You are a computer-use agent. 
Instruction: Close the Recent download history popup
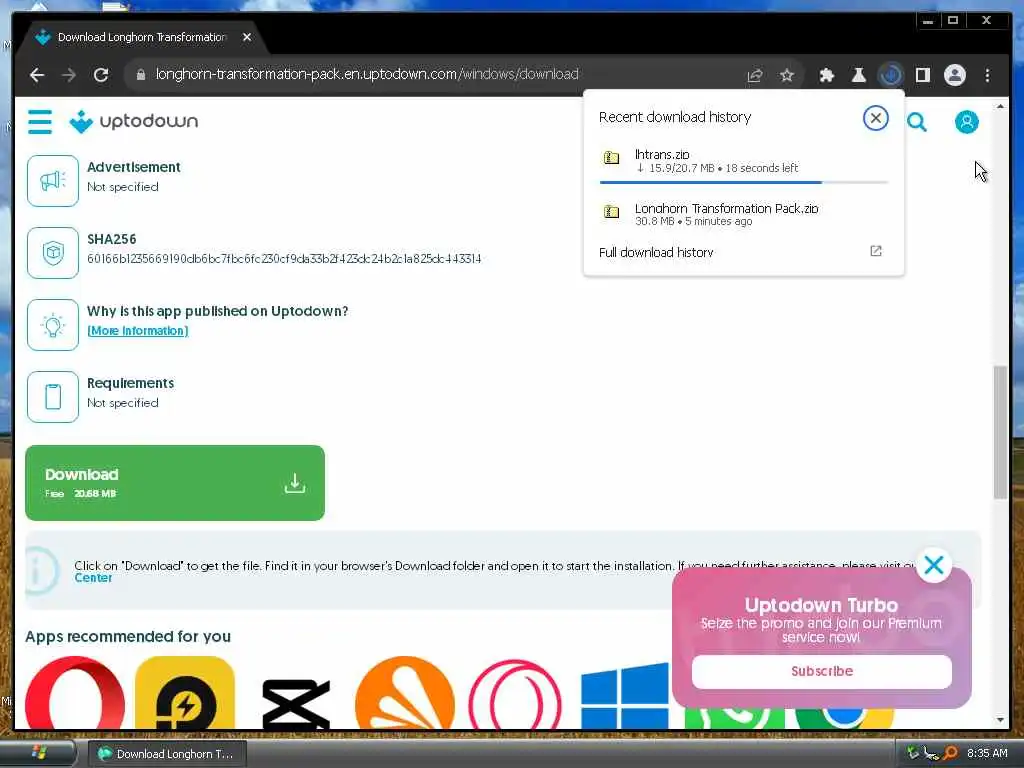click(x=875, y=118)
